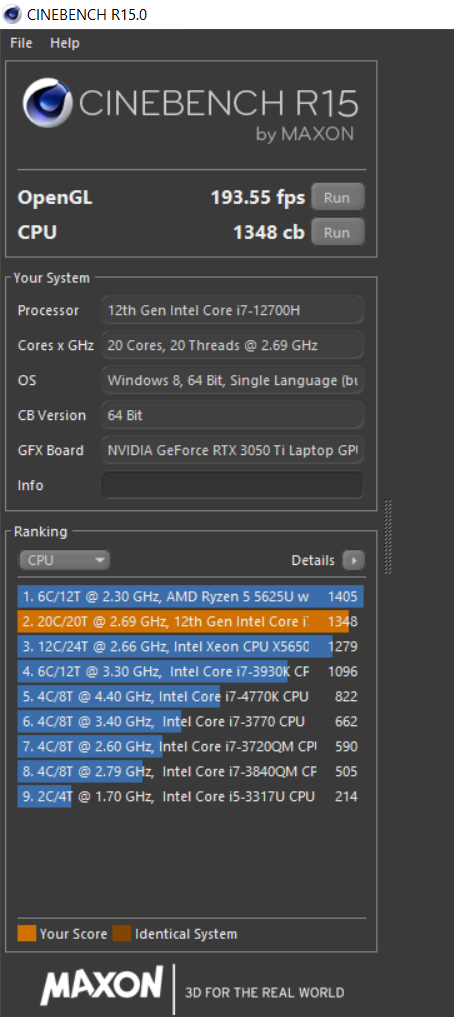This screenshot has height=1017, width=454.
Task: Click the CINEBENCH R15.0 title bar icon
Action: tap(13, 14)
